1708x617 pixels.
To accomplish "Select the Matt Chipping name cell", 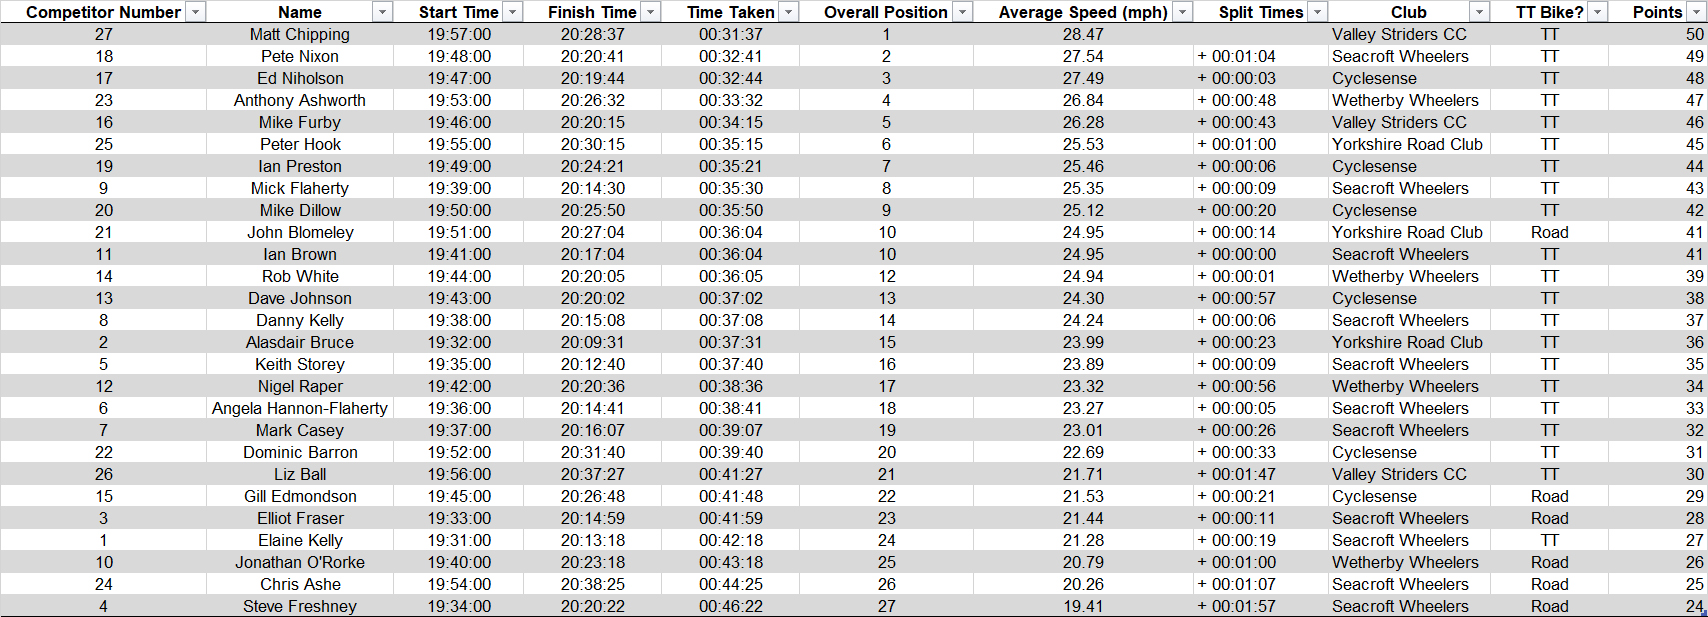I will (300, 34).
